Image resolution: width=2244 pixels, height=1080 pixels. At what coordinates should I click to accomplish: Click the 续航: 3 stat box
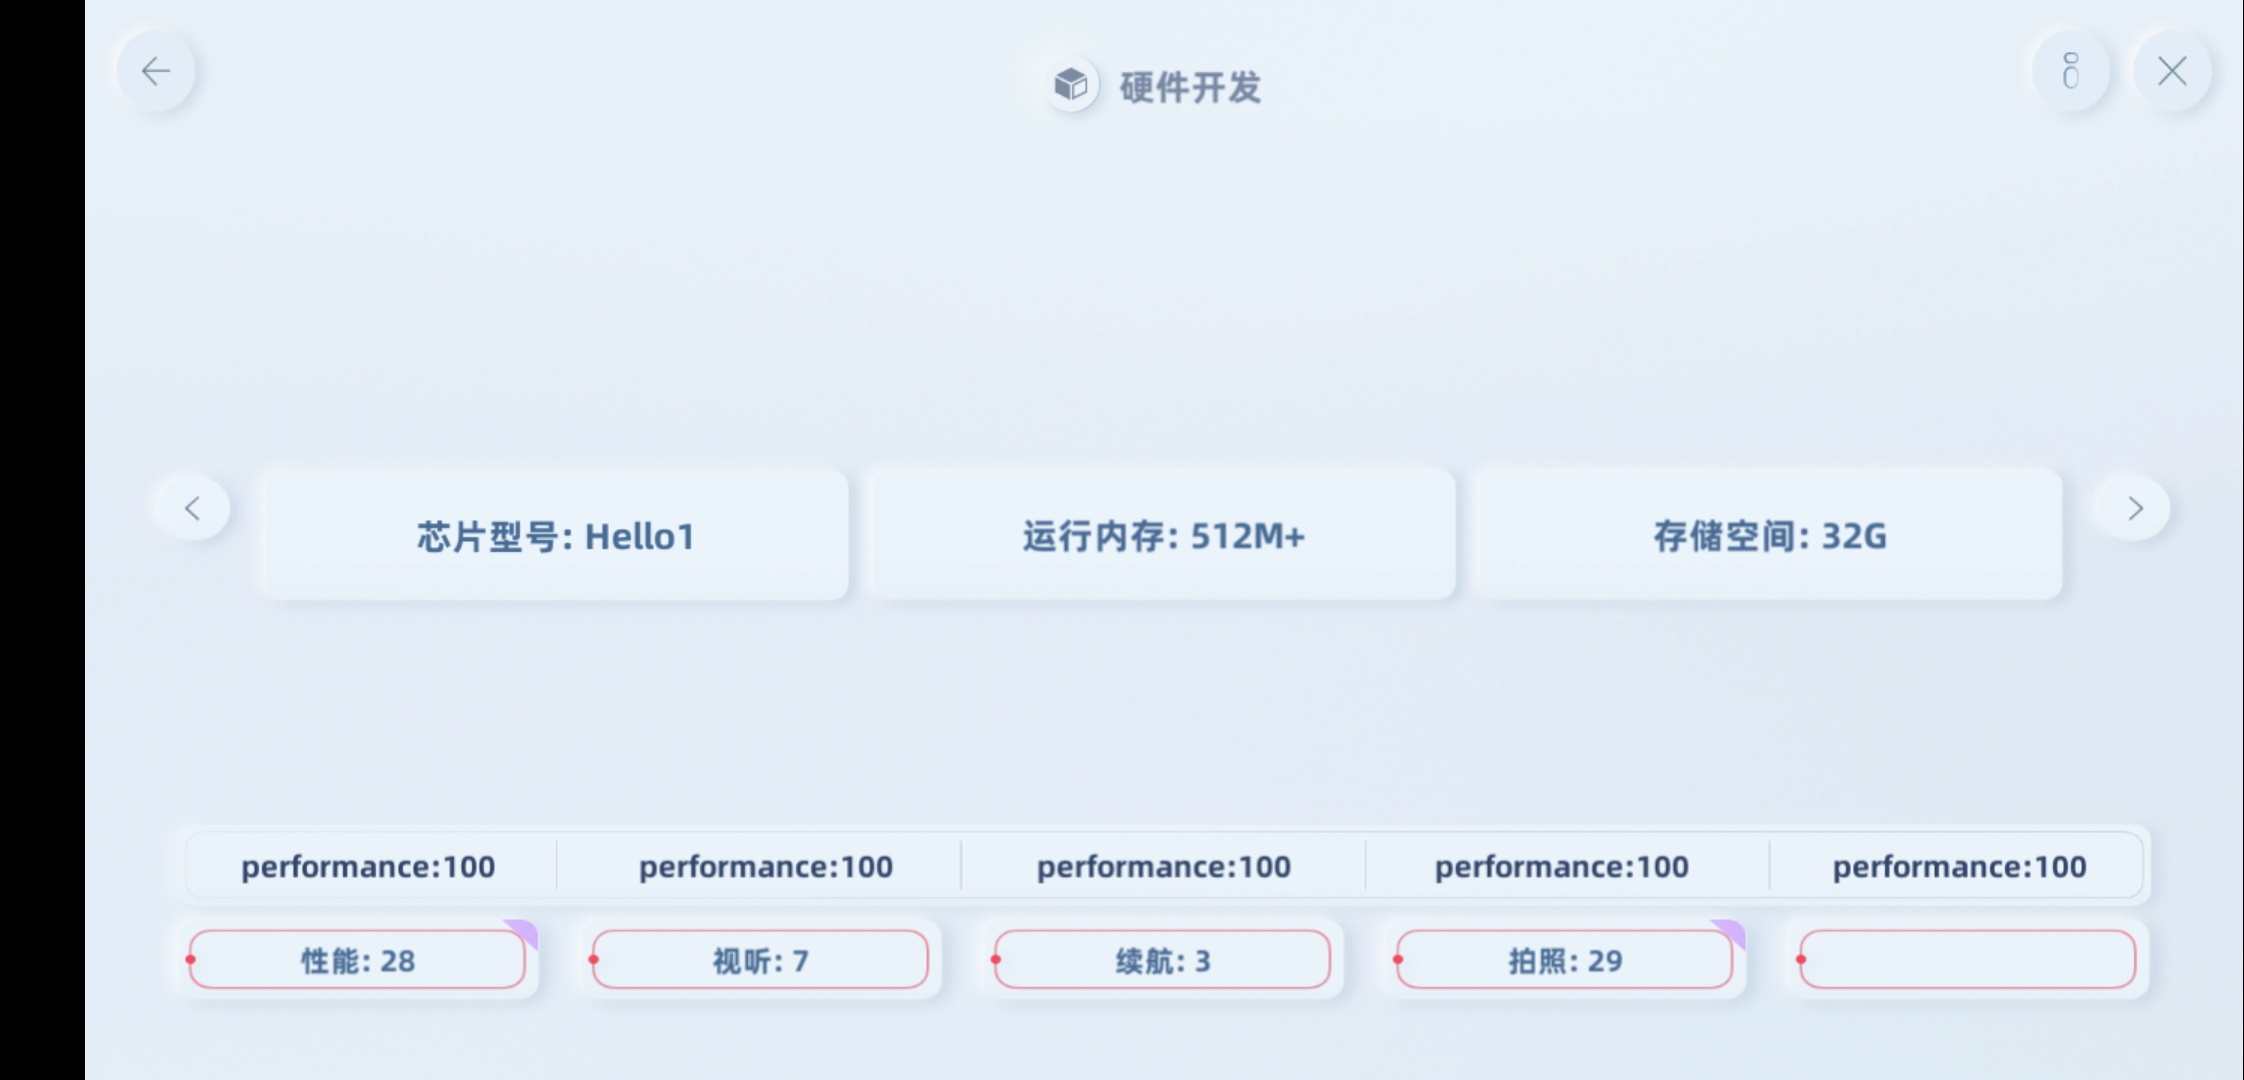tap(1162, 960)
